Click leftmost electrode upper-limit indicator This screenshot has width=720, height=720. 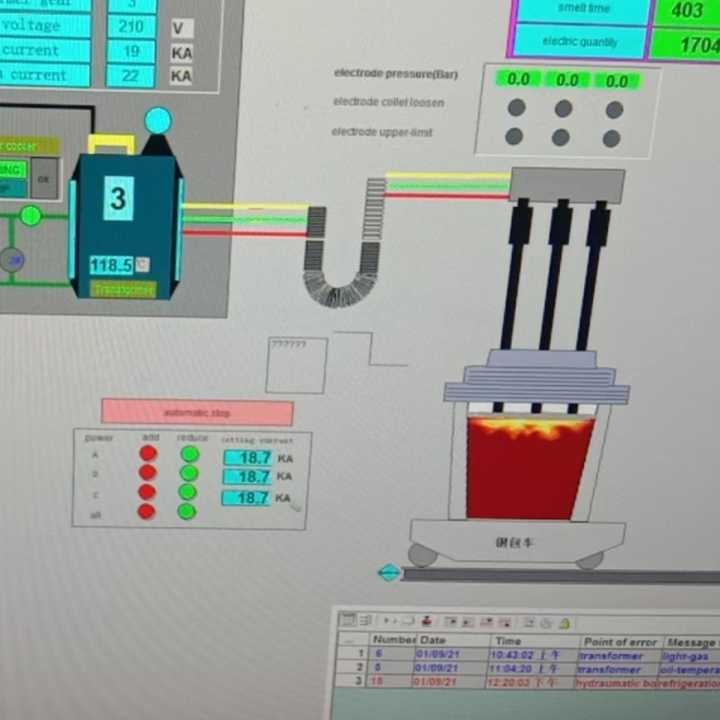pos(514,136)
